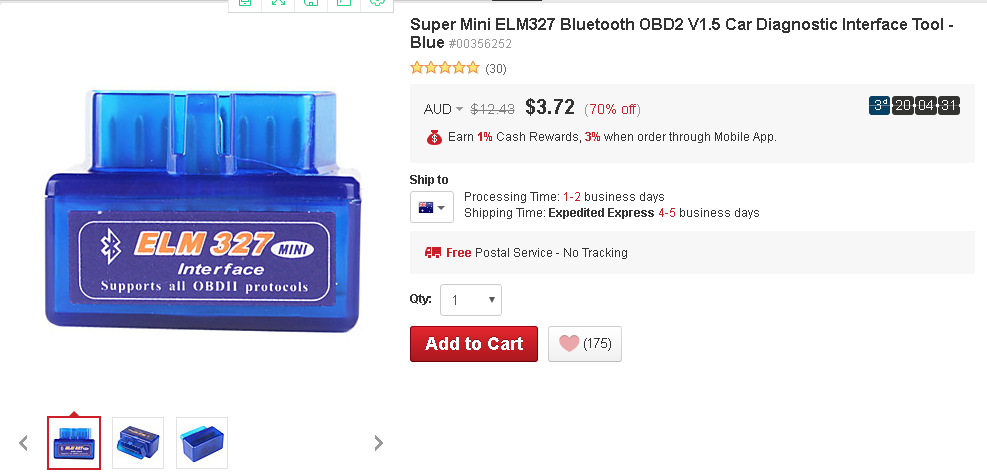The height and width of the screenshot is (476, 987).
Task: Open the Qty quantity dropdown
Action: tap(471, 300)
